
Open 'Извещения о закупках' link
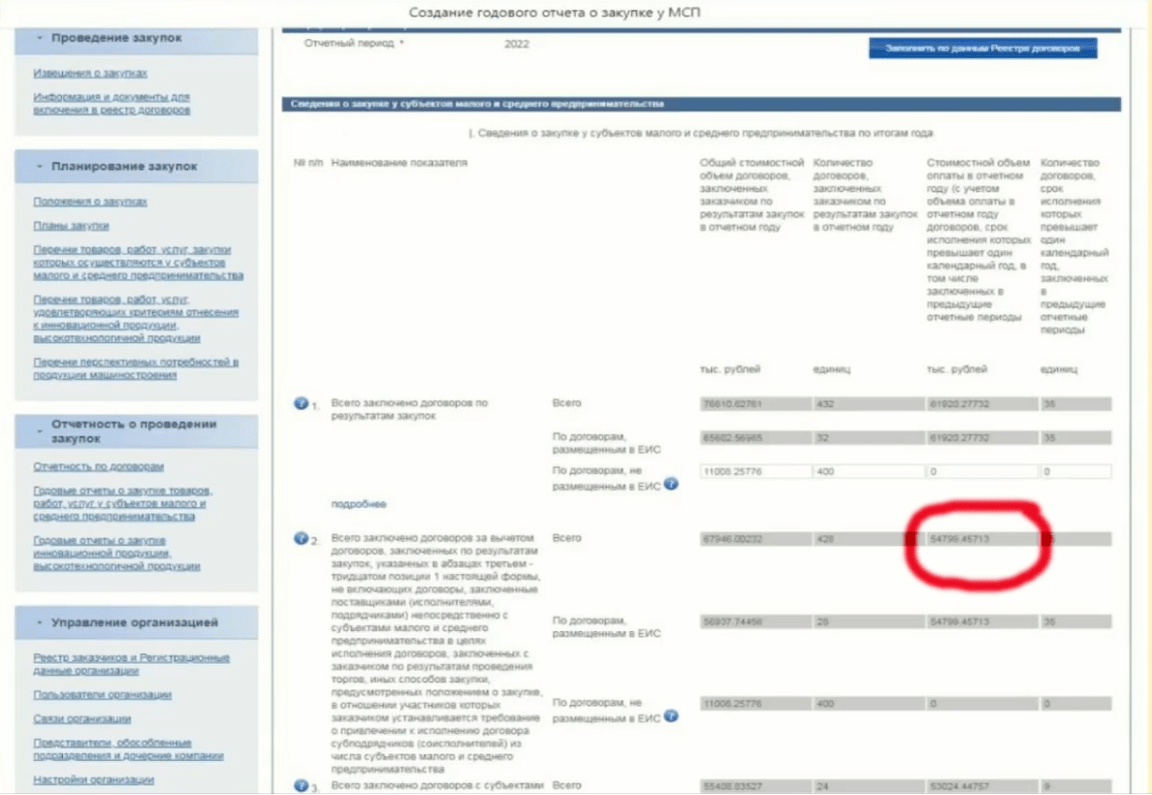90,74
